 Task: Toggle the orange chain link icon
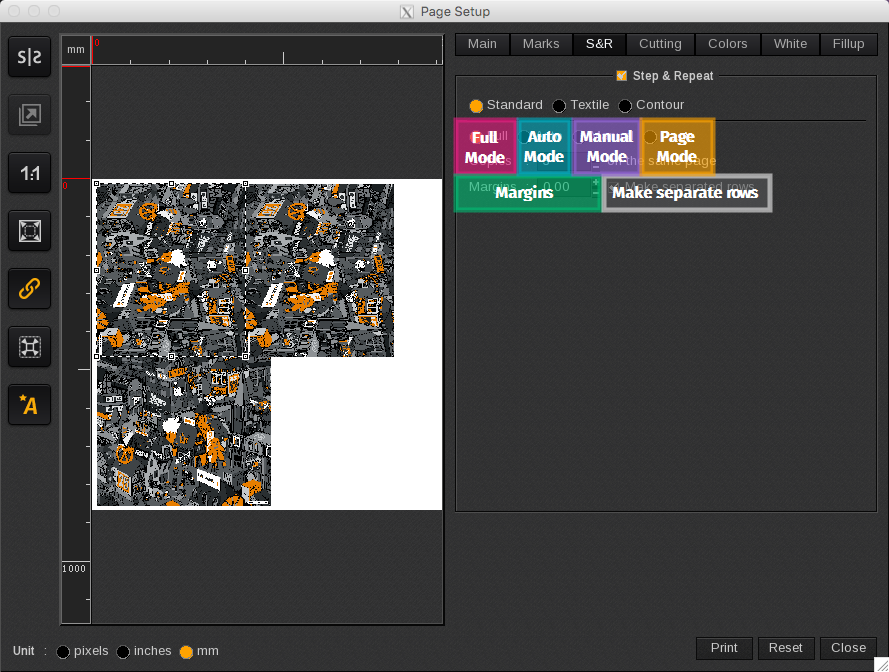click(x=30, y=289)
